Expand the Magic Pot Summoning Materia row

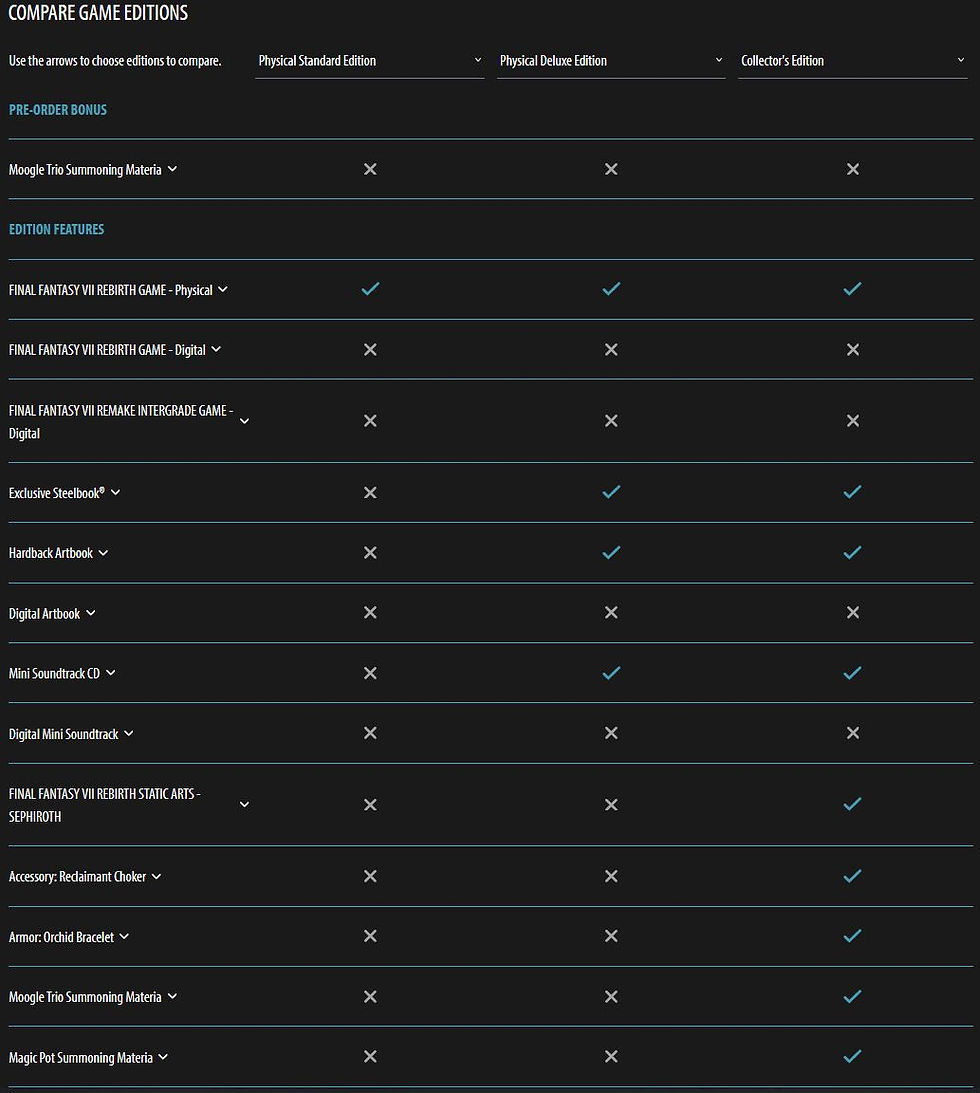click(x=163, y=1057)
